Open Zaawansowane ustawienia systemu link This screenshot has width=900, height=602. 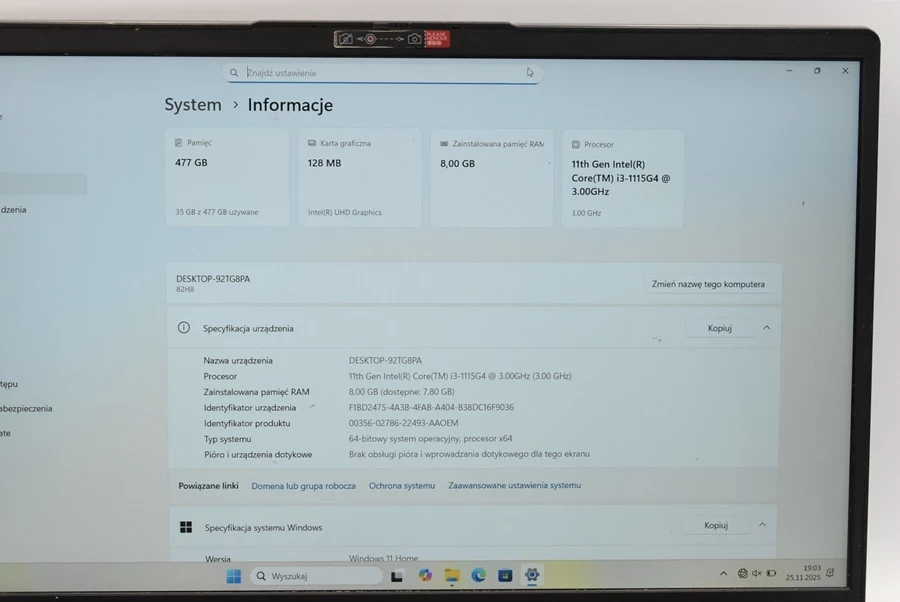[x=514, y=486]
